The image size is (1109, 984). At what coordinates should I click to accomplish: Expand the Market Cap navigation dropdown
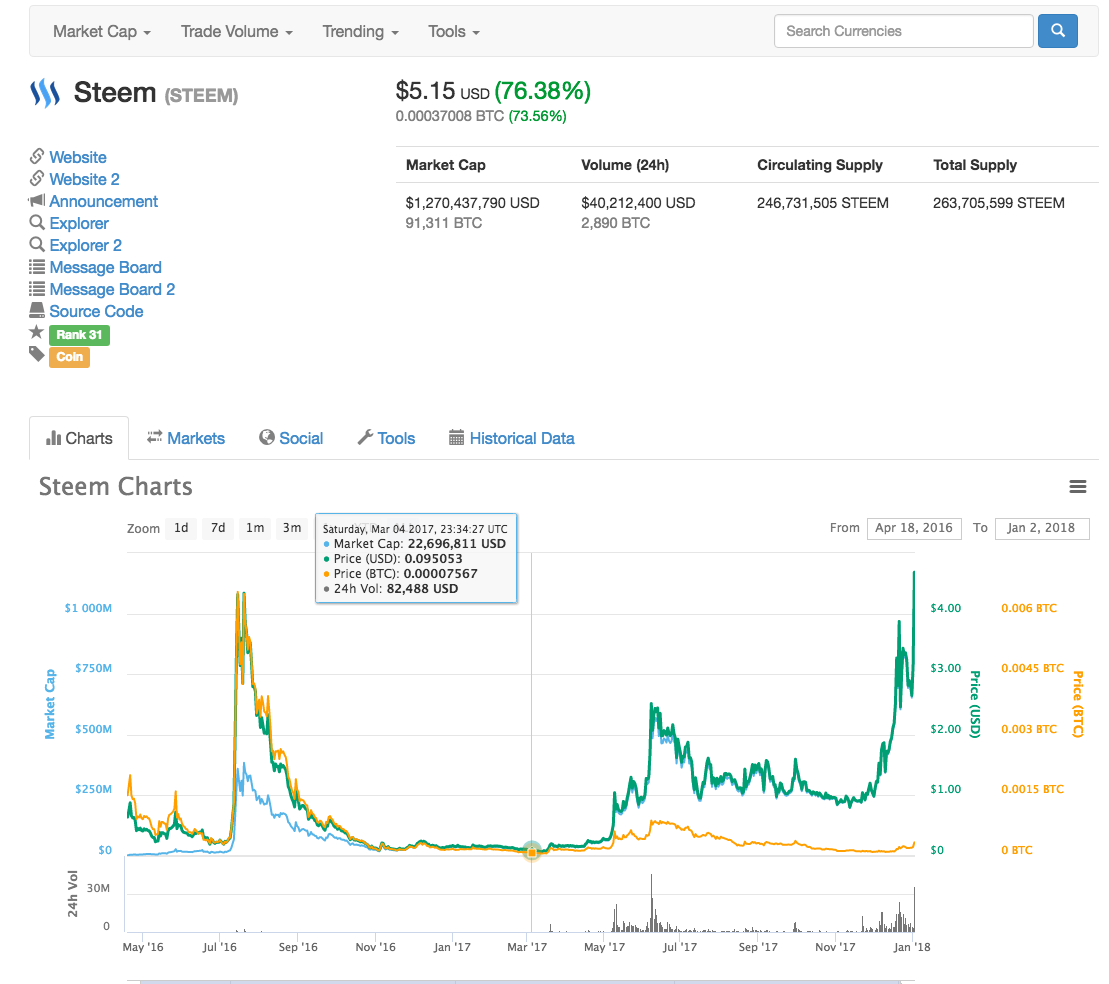pos(102,32)
